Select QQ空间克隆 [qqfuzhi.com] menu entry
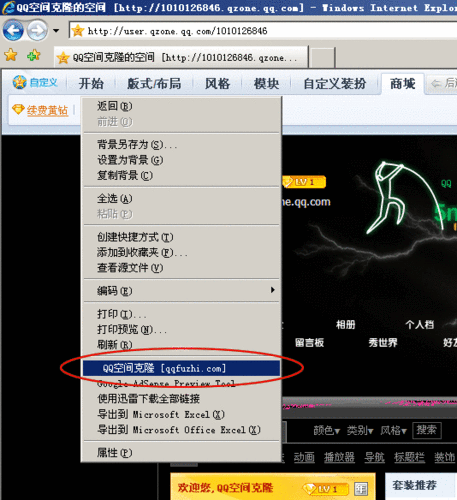This screenshot has height=500, width=457. pyautogui.click(x=181, y=368)
